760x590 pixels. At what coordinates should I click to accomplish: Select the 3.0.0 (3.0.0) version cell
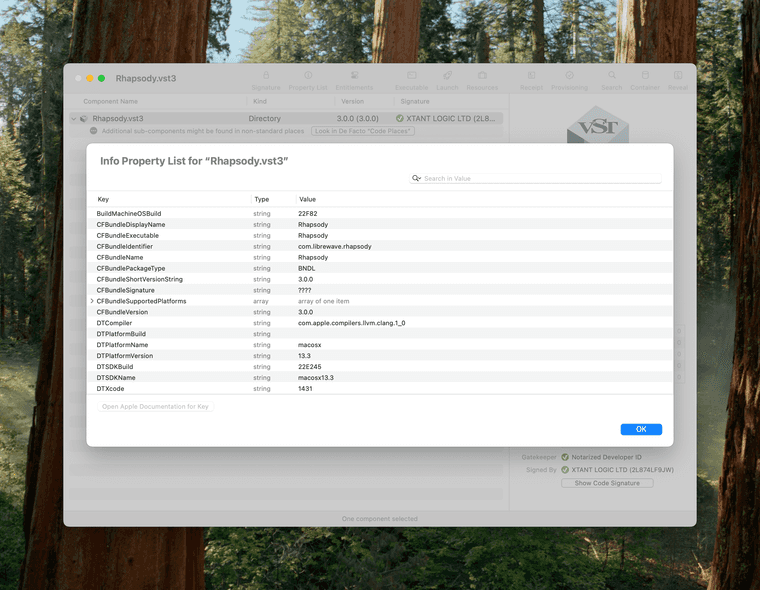pyautogui.click(x=358, y=118)
